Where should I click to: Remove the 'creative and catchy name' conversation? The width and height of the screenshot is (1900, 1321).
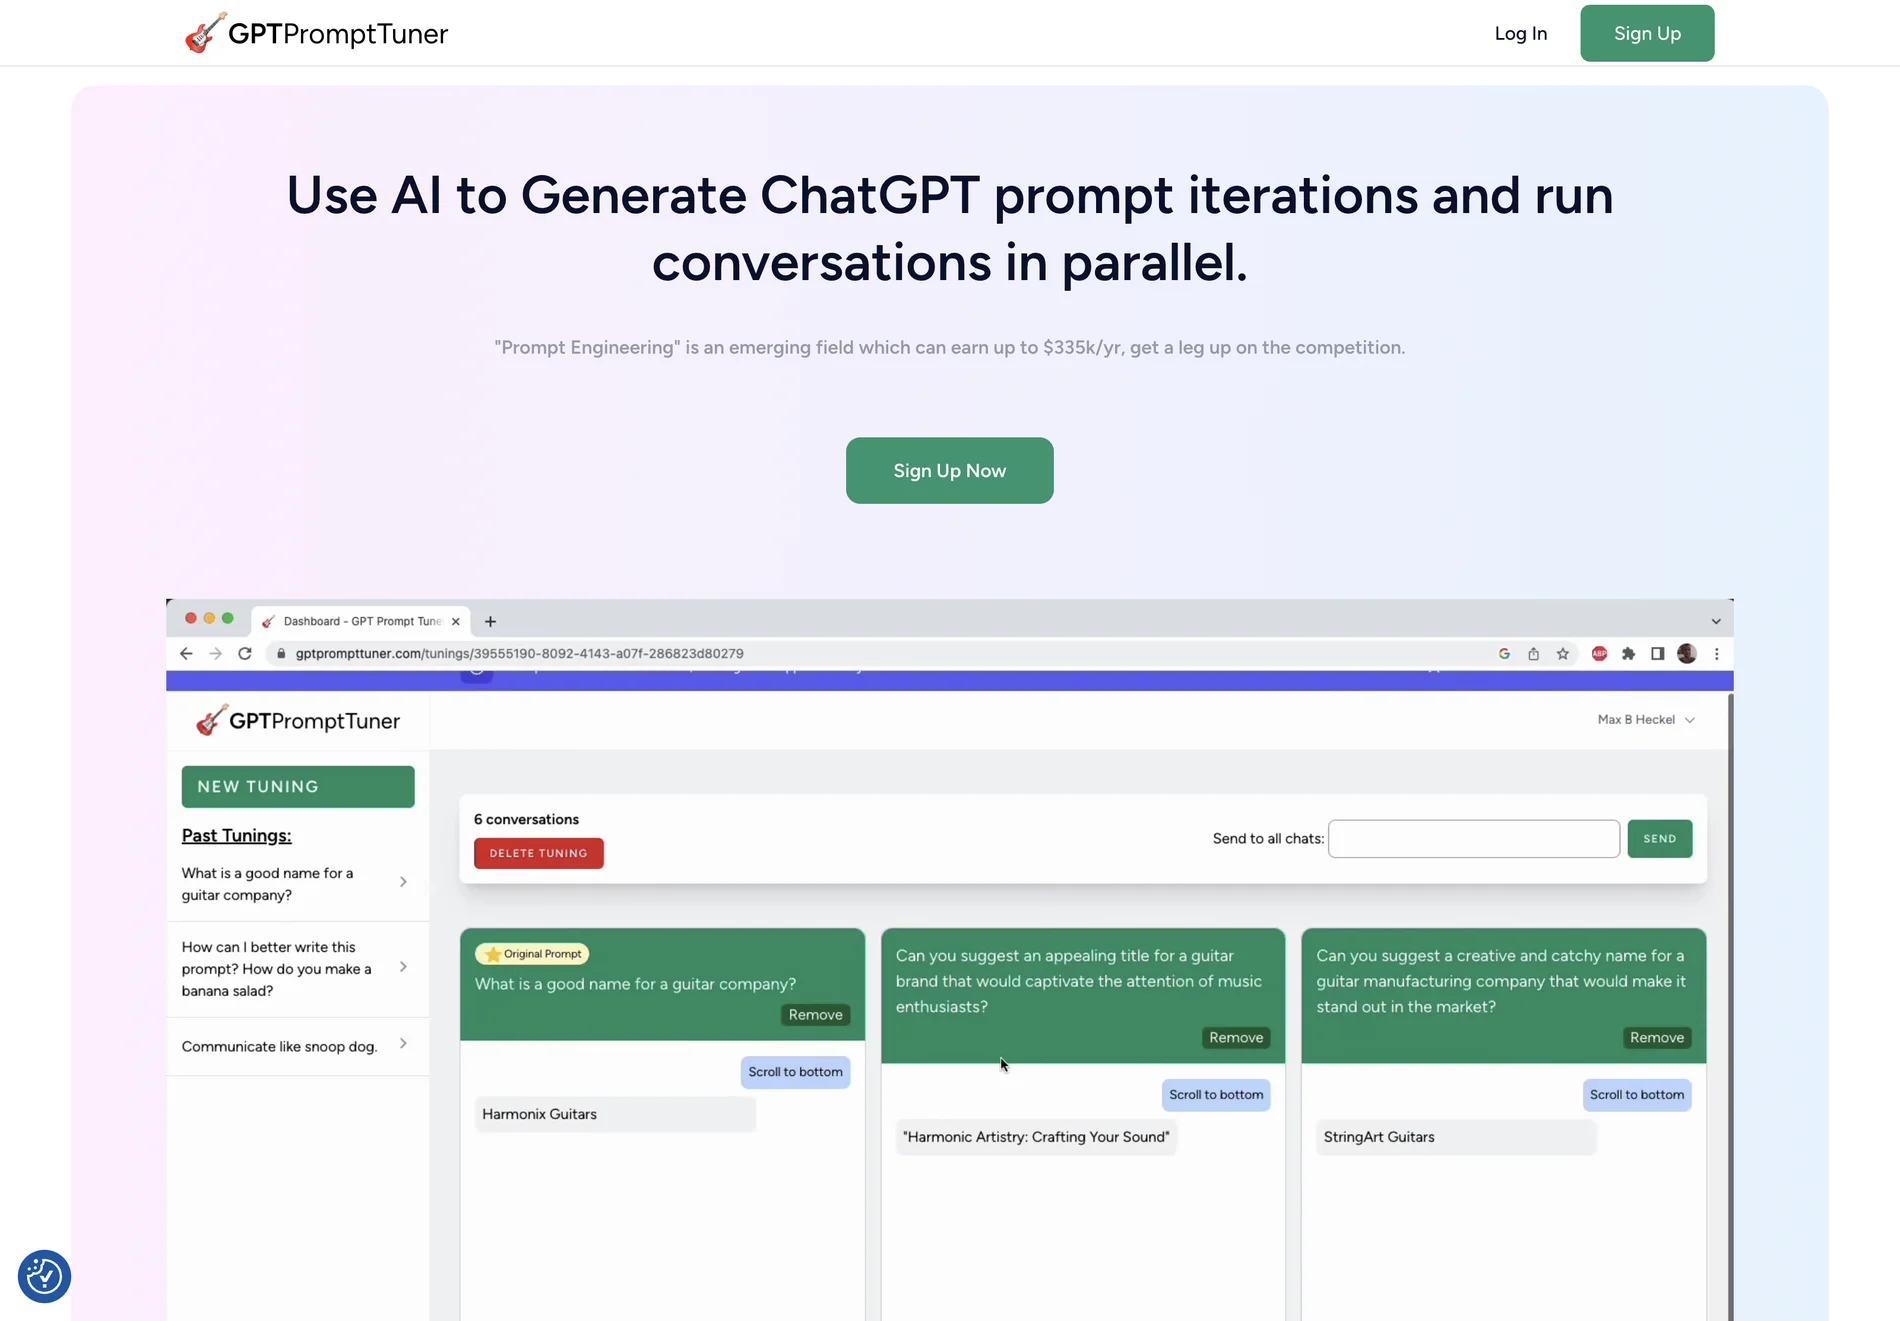[1657, 1037]
